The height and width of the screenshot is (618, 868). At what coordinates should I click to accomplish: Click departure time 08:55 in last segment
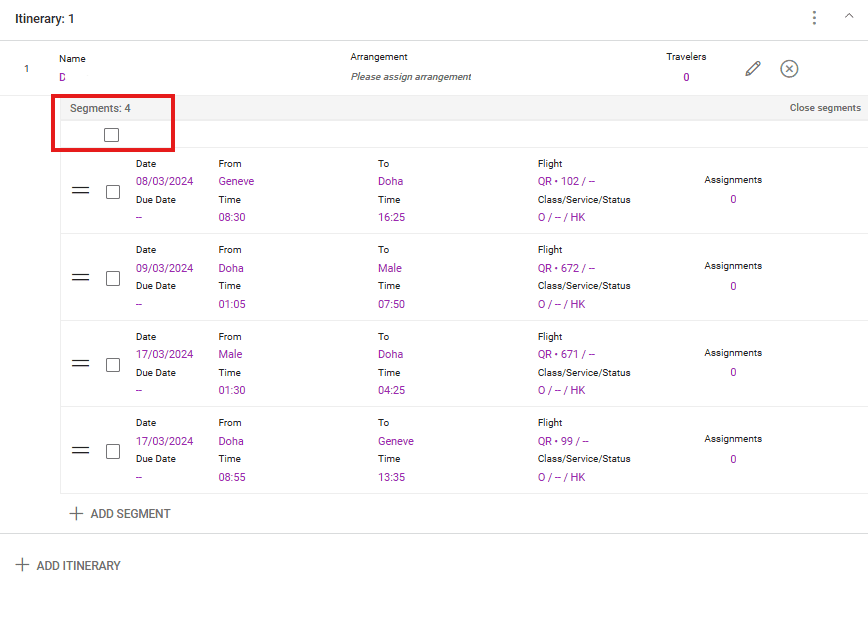coord(232,477)
